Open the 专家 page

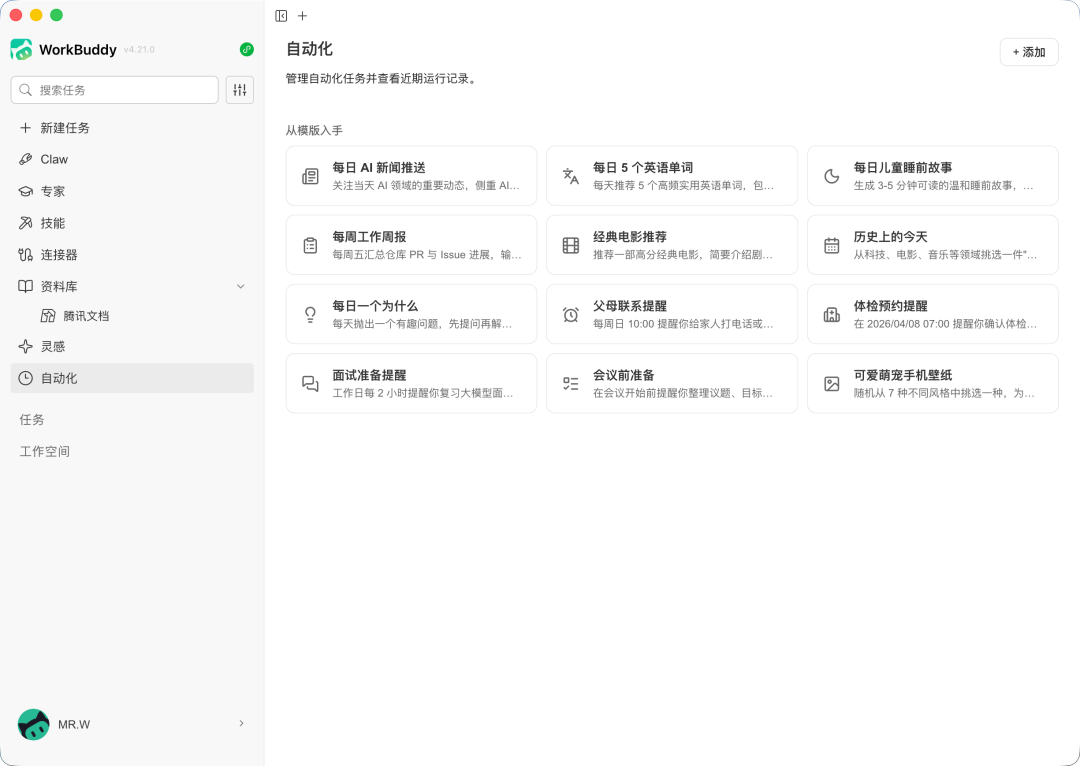(x=132, y=192)
